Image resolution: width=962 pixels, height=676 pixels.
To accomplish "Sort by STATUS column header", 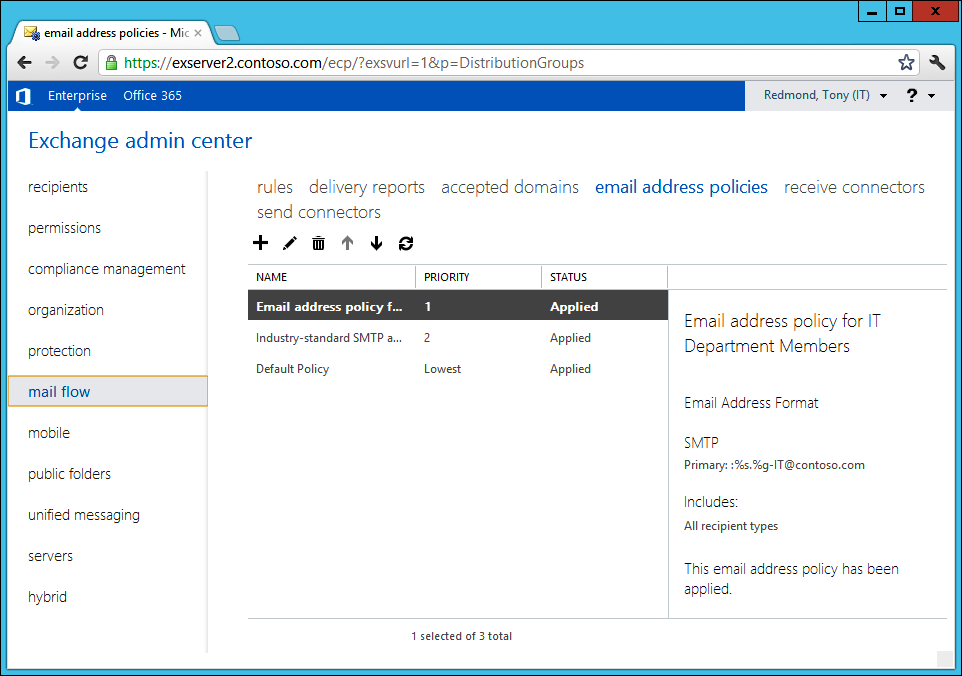I will [x=604, y=277].
